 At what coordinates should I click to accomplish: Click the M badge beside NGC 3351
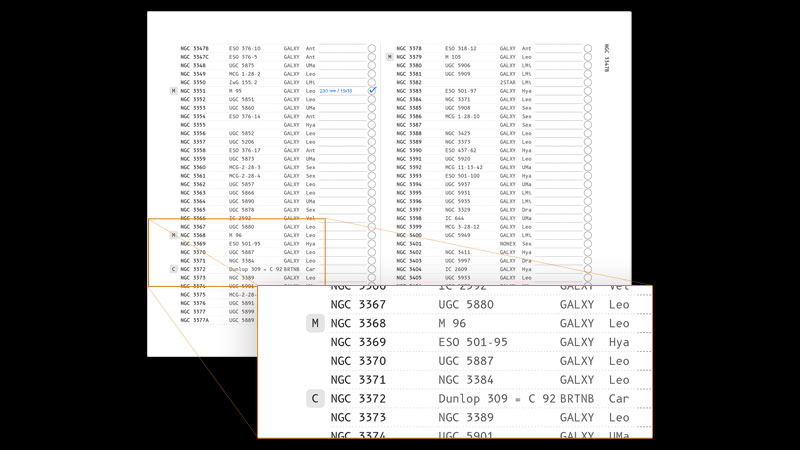(x=174, y=91)
